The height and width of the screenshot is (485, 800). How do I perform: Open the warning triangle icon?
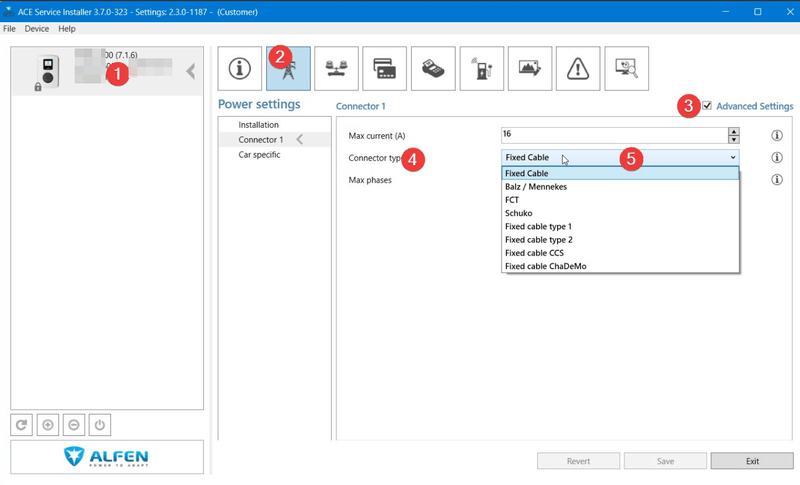(x=578, y=68)
